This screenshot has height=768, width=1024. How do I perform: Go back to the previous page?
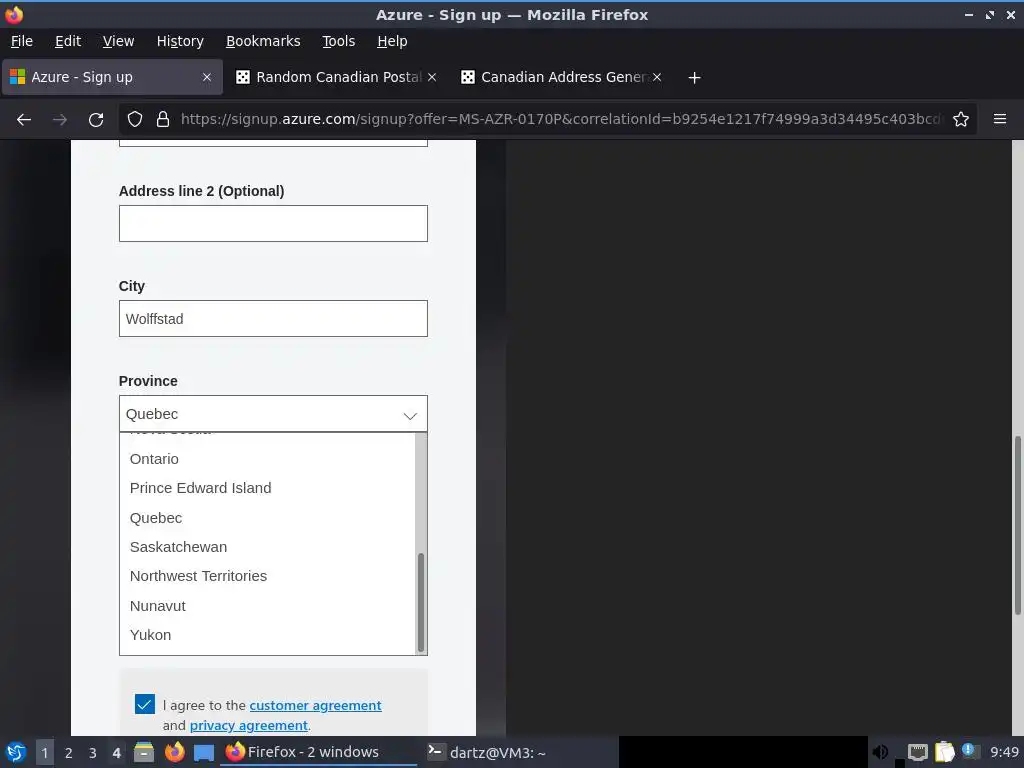point(24,120)
